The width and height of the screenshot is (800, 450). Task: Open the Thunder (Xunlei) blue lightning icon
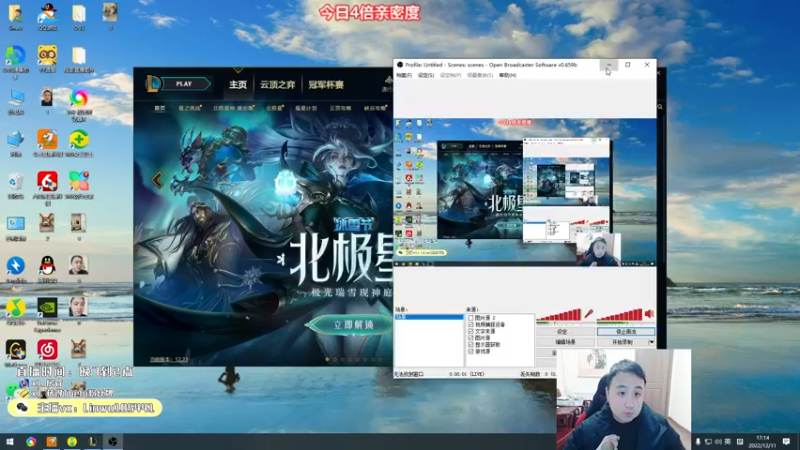coord(16,267)
